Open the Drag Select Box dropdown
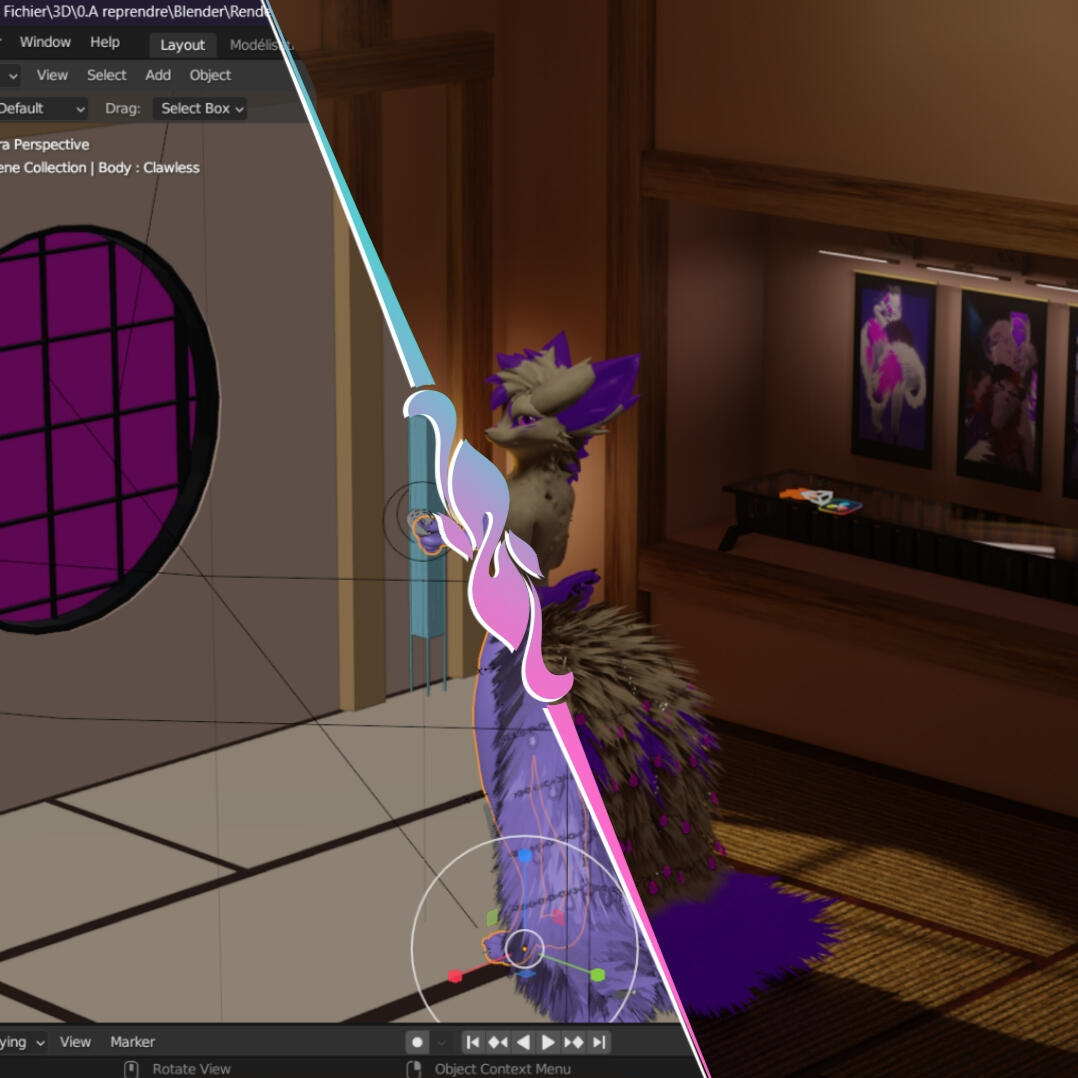Screen dimensions: 1078x1078 (200, 108)
